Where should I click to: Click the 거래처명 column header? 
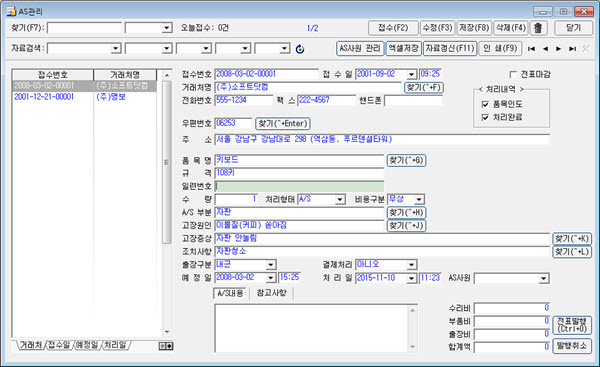pyautogui.click(x=125, y=75)
